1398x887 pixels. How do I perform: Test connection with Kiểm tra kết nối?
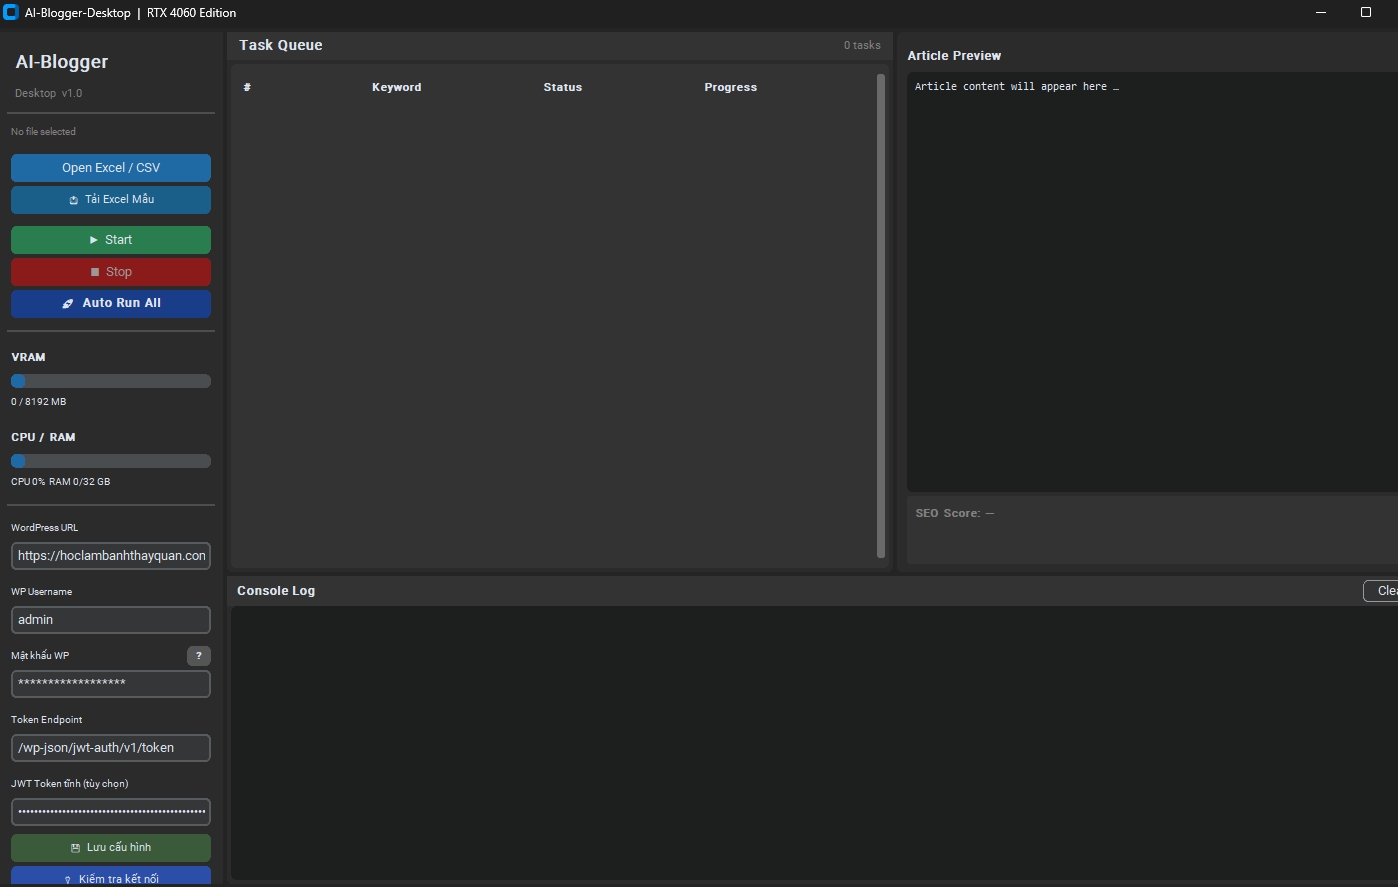[111, 877]
